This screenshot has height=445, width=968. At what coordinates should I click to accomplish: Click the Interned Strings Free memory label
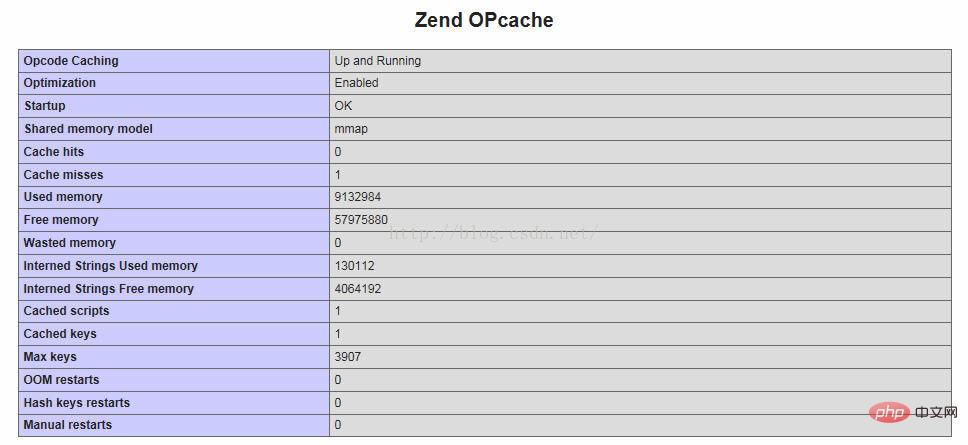[x=109, y=289]
